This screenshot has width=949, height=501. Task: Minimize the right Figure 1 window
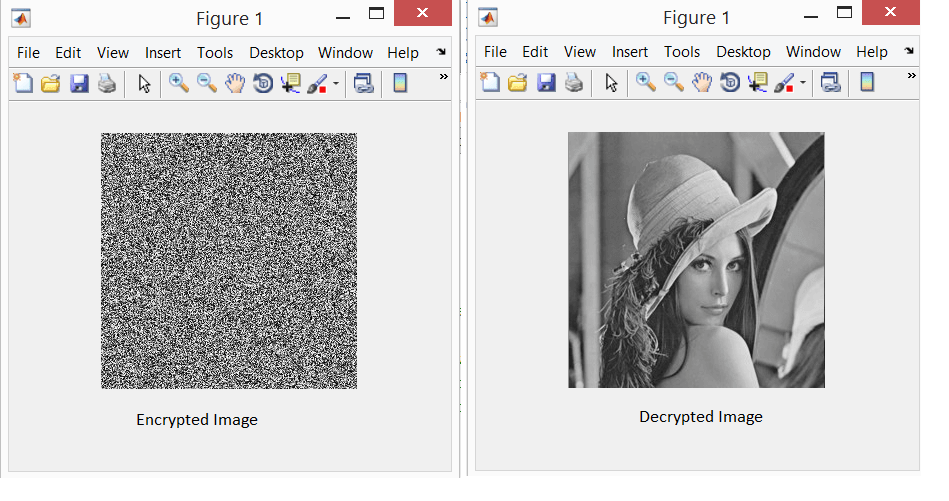[x=811, y=18]
